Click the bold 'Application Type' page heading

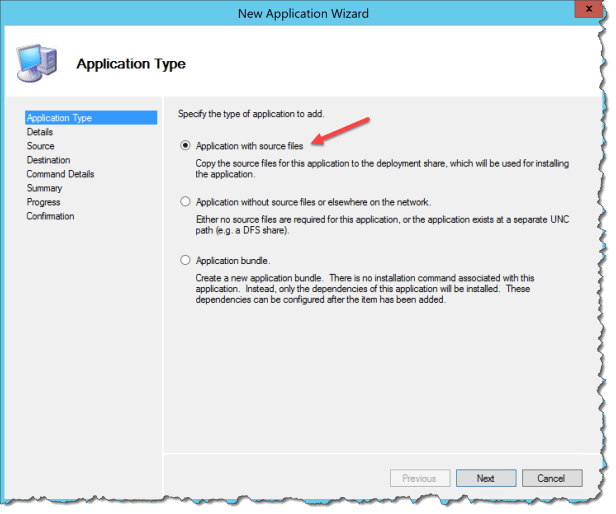pos(131,64)
